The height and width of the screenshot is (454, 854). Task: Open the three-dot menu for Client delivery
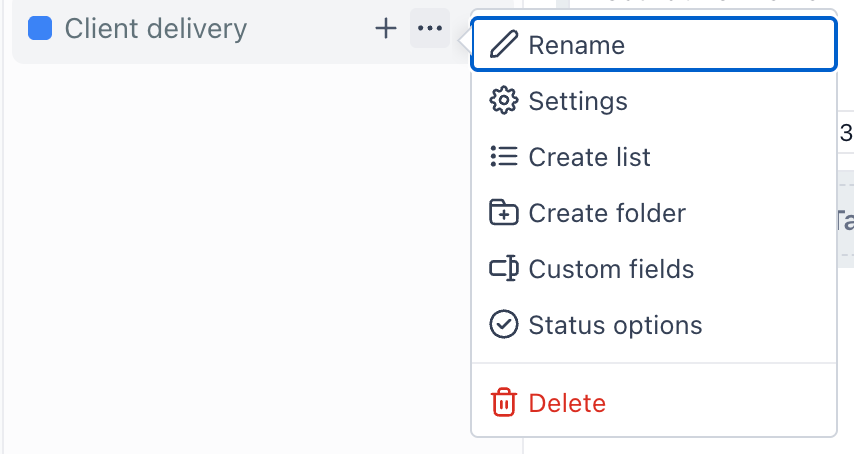[x=430, y=28]
